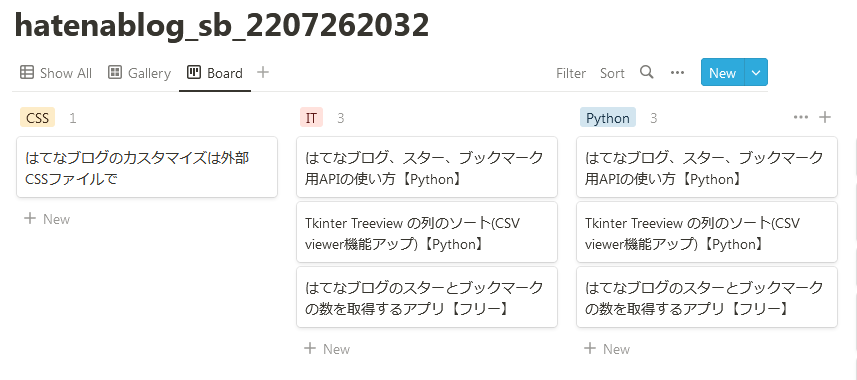Add a new view with plus icon
This screenshot has width=857, height=380.
pyautogui.click(x=263, y=72)
